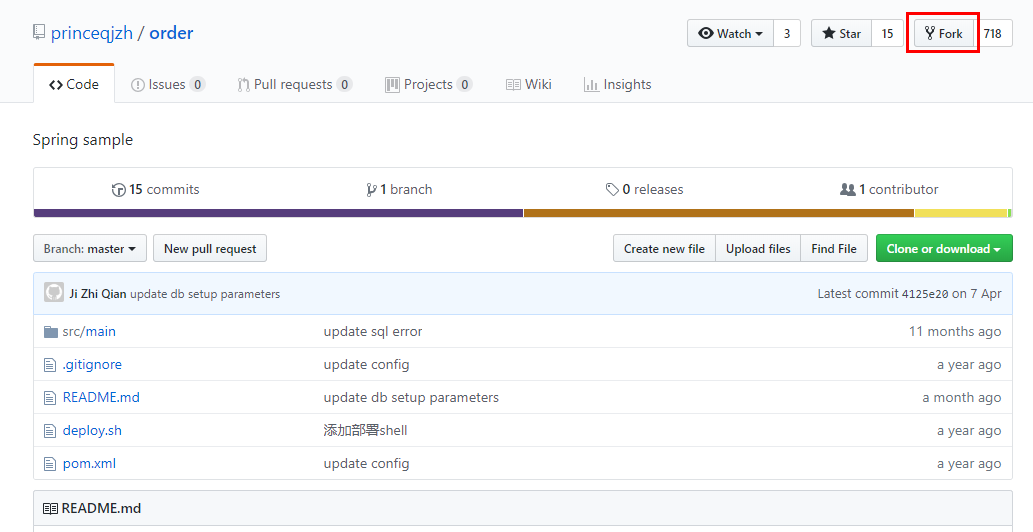This screenshot has height=532, width=1033.
Task: Click the README book icon in README header
Action: tap(50, 508)
